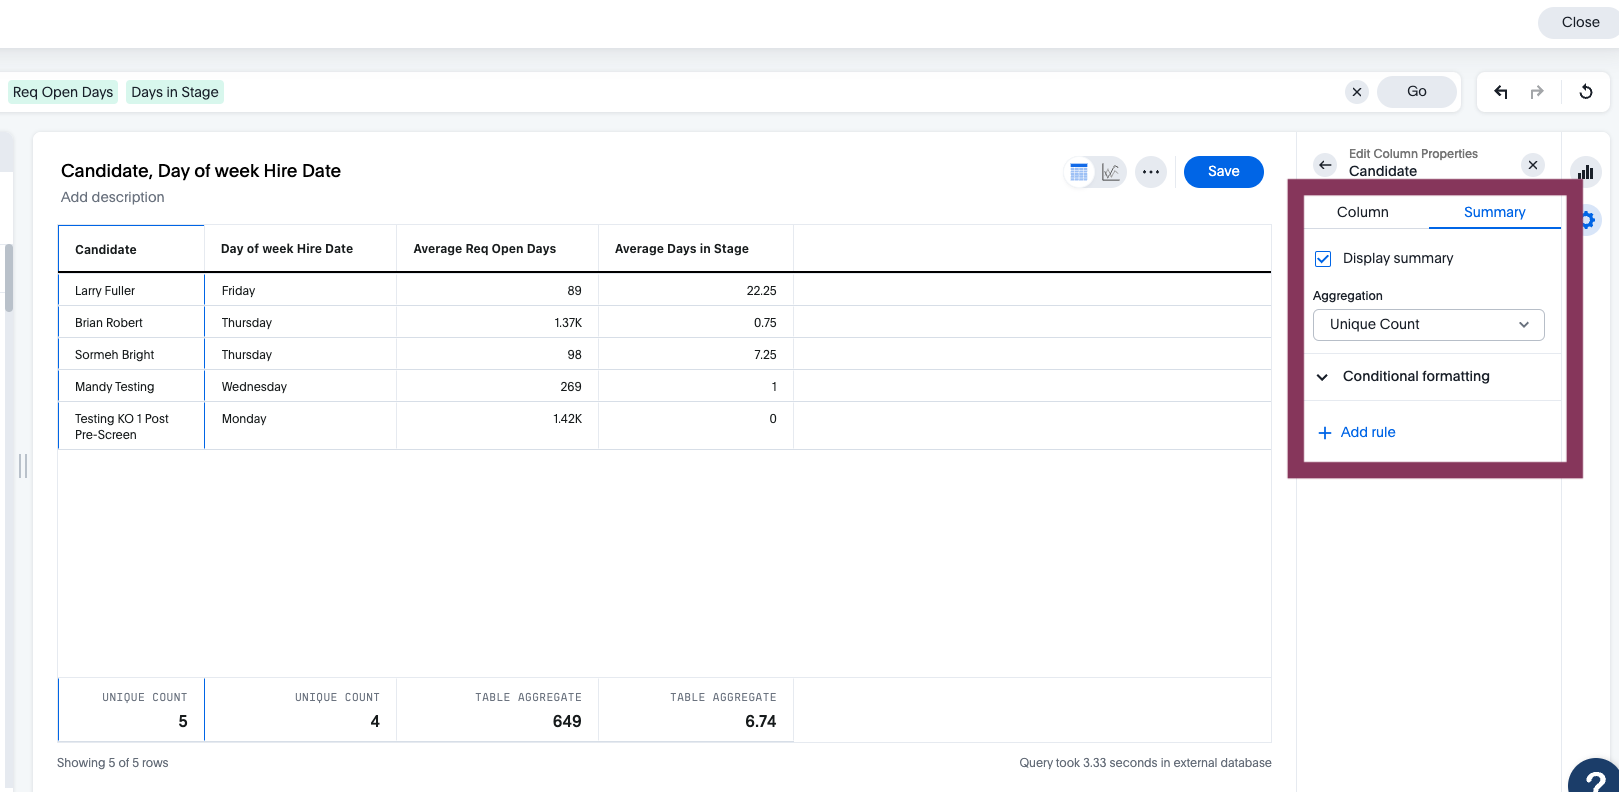Save the answer
Viewport: 1619px width, 792px height.
(x=1223, y=172)
